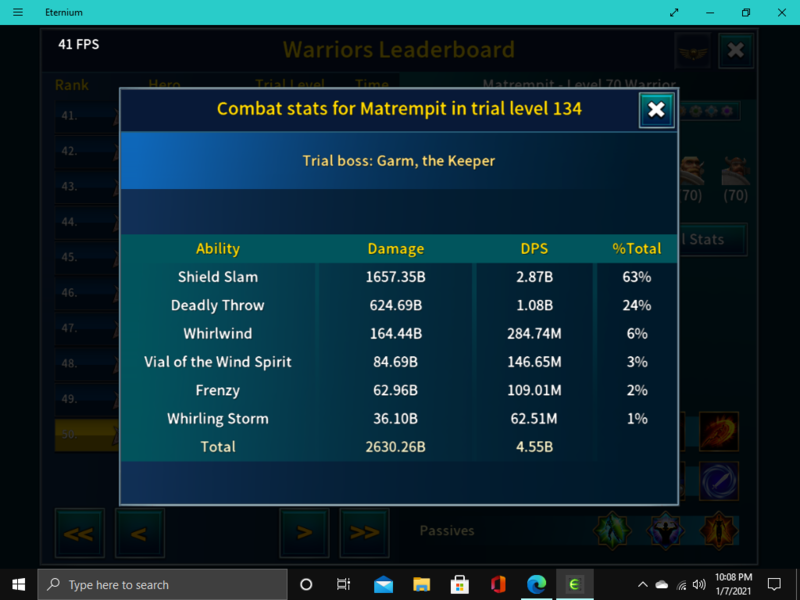
Task: Close the combat stats popup
Action: pyautogui.click(x=656, y=110)
